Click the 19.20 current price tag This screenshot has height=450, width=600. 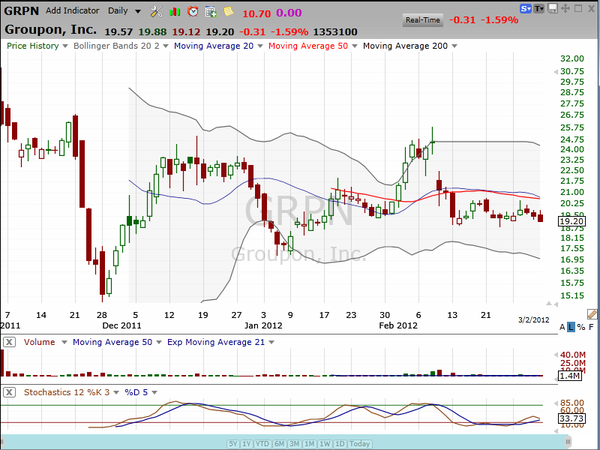572,221
